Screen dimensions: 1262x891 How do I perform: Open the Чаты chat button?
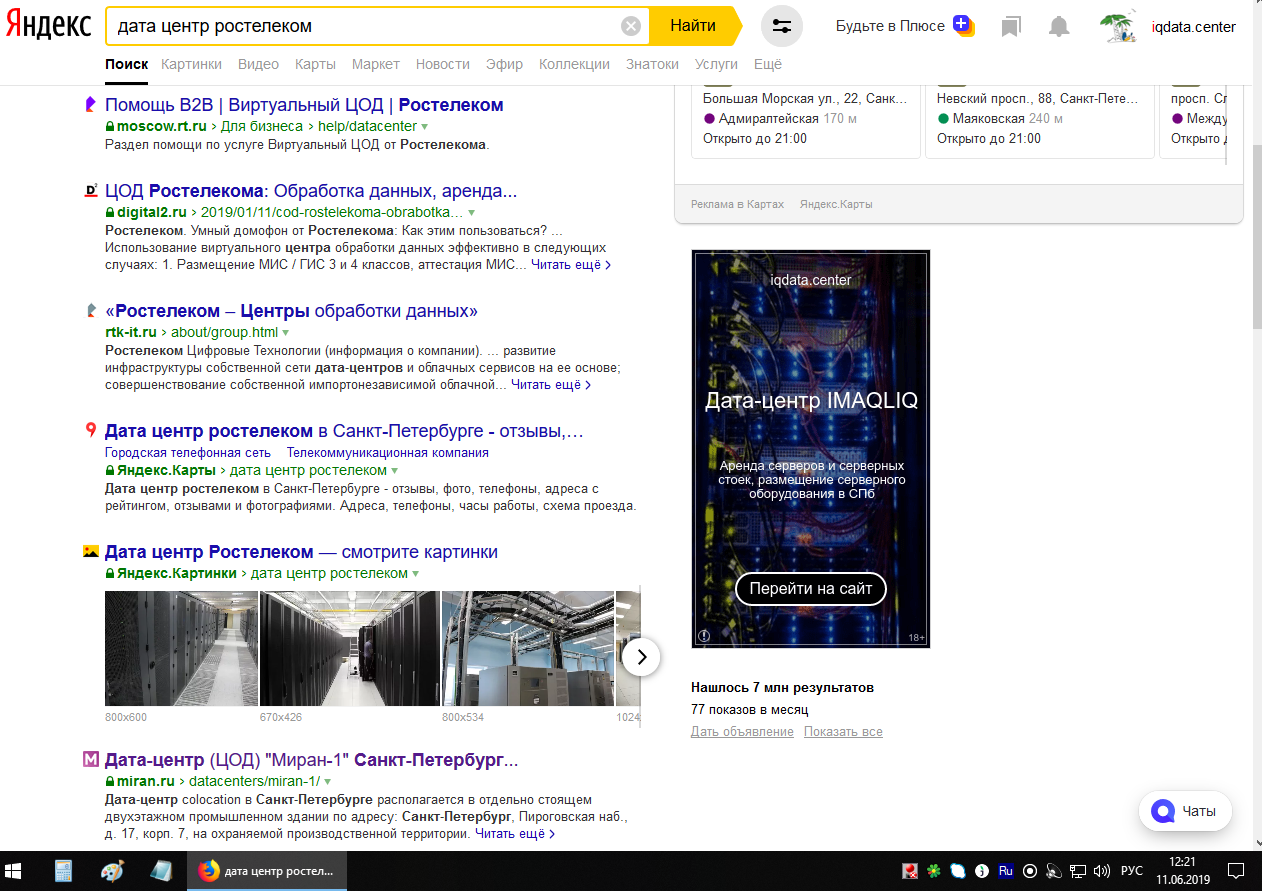coord(1186,811)
